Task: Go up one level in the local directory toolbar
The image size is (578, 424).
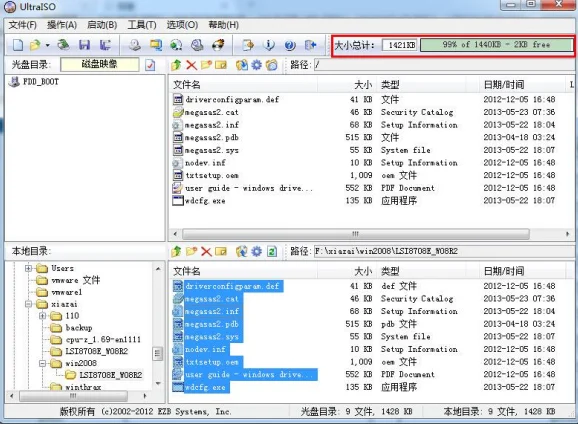Action: (176, 251)
